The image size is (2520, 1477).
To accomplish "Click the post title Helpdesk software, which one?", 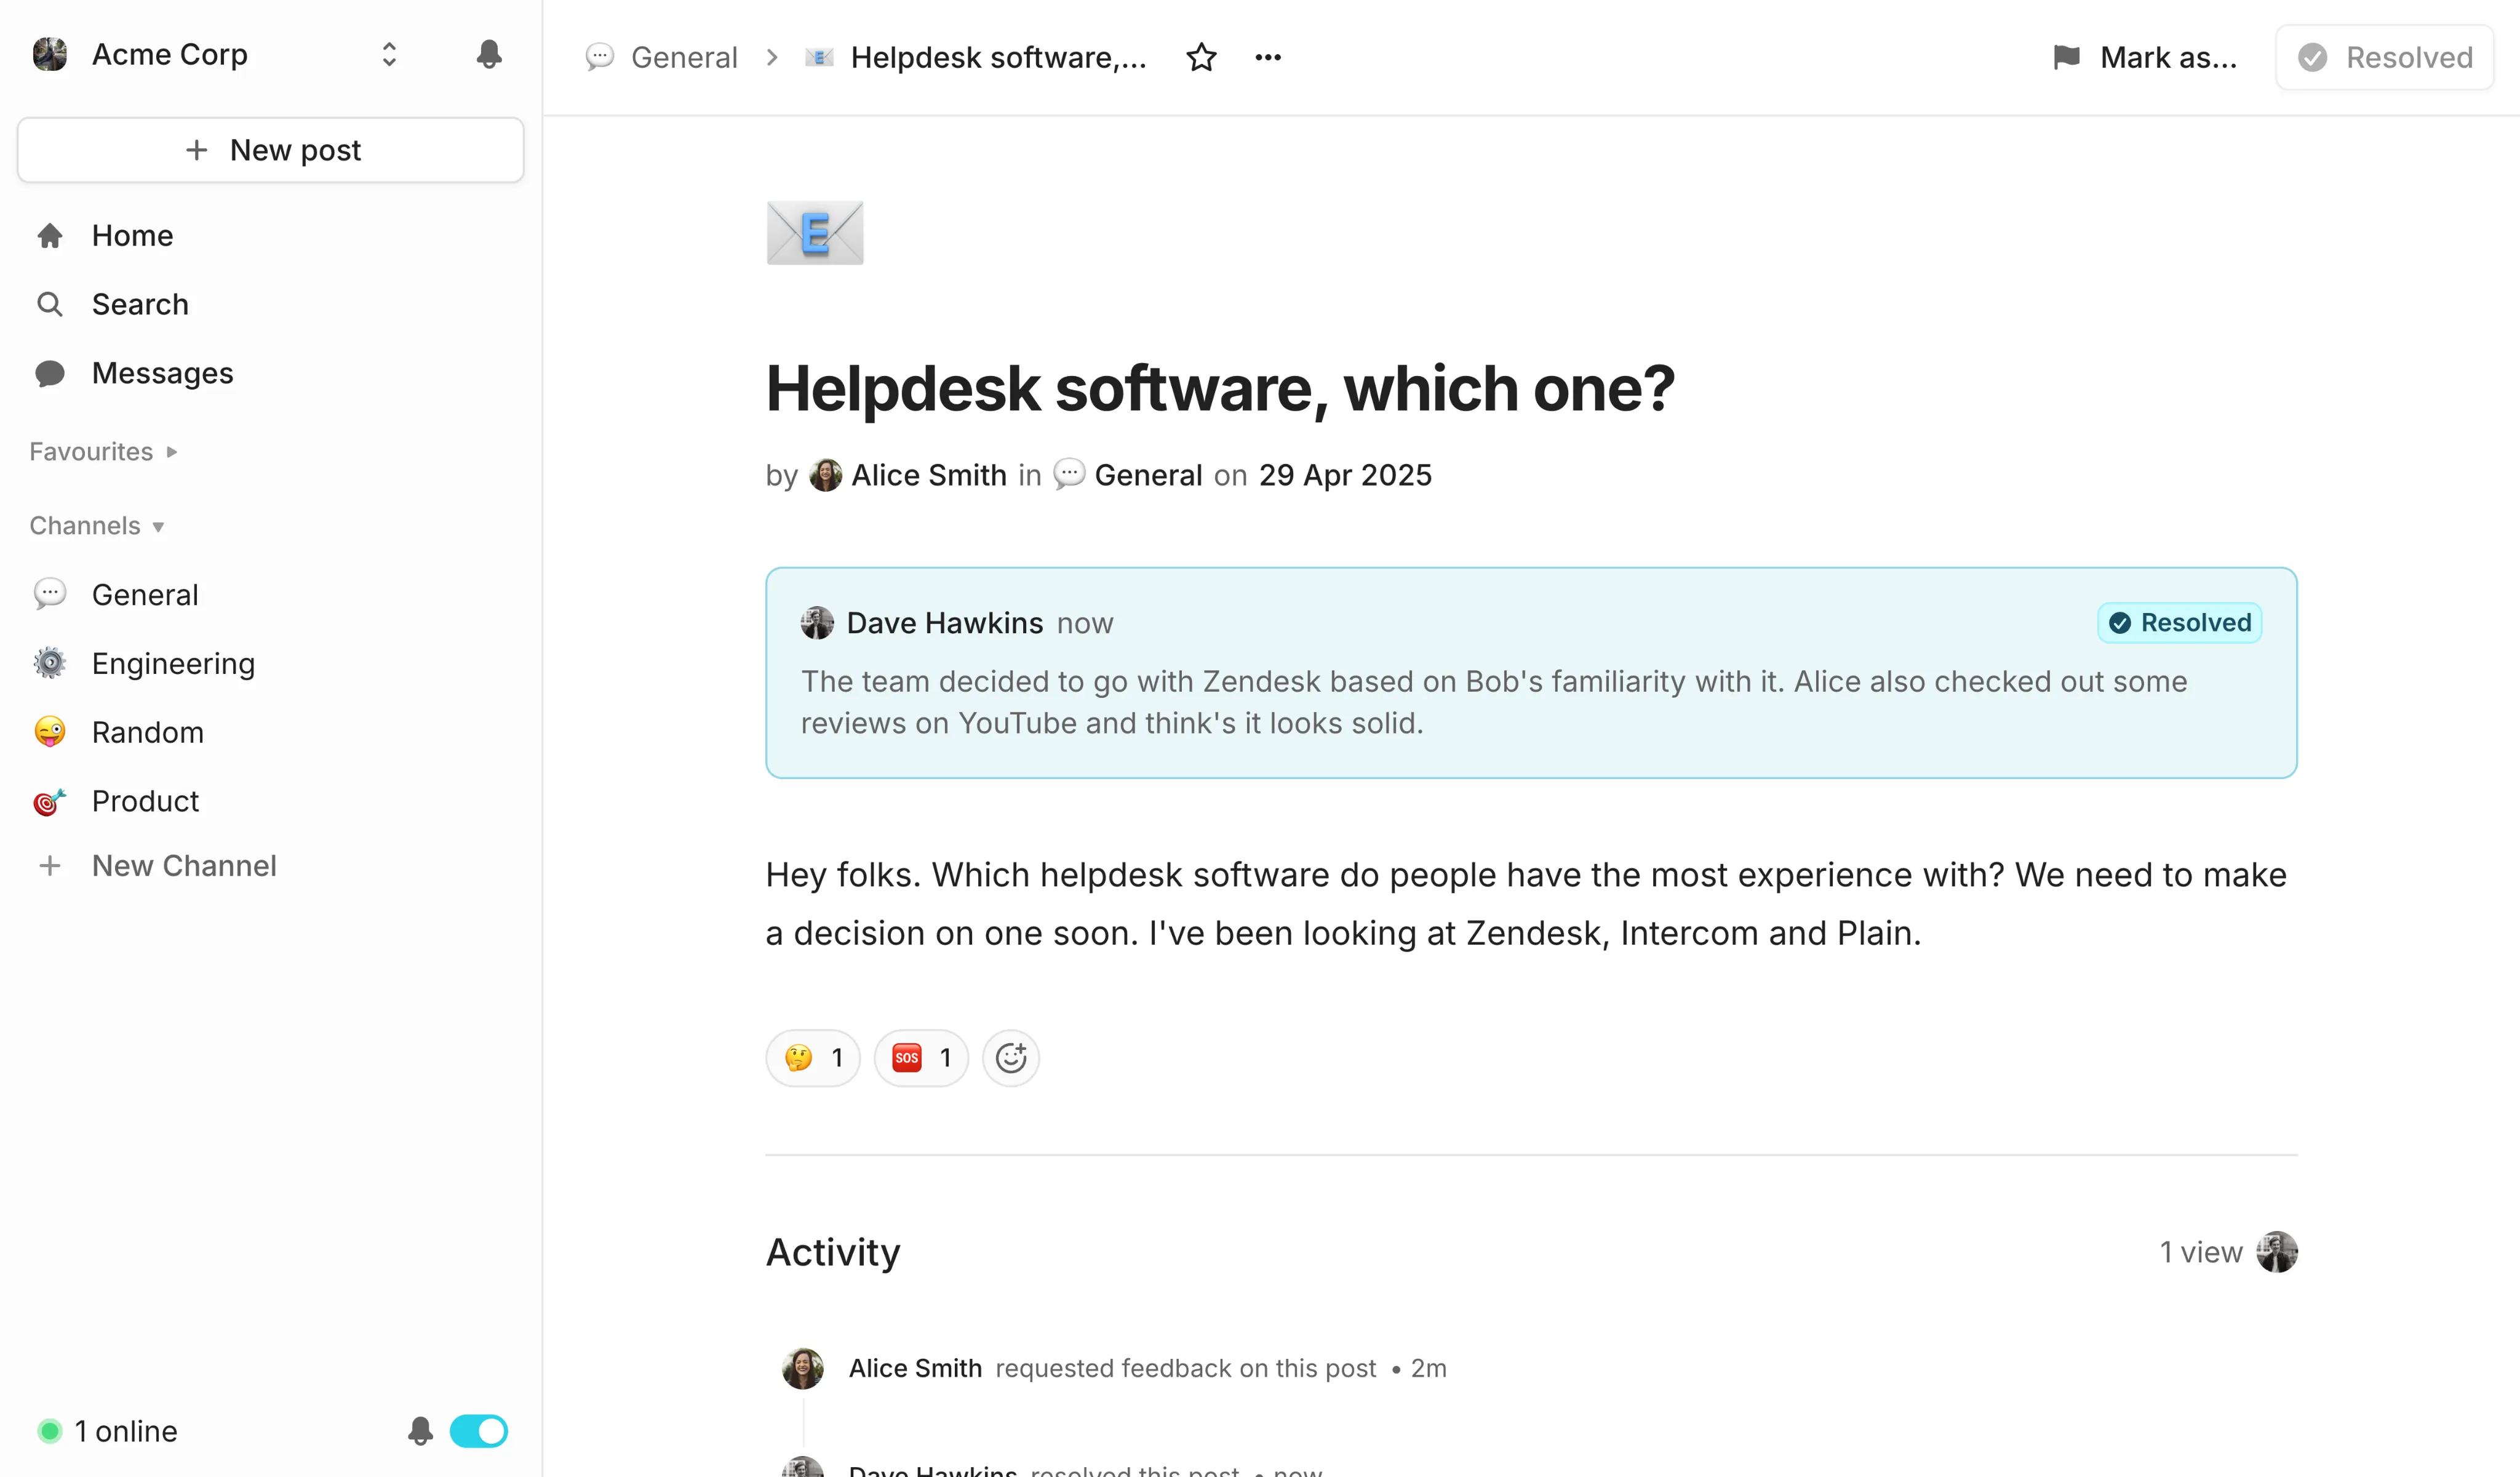I will [1220, 389].
